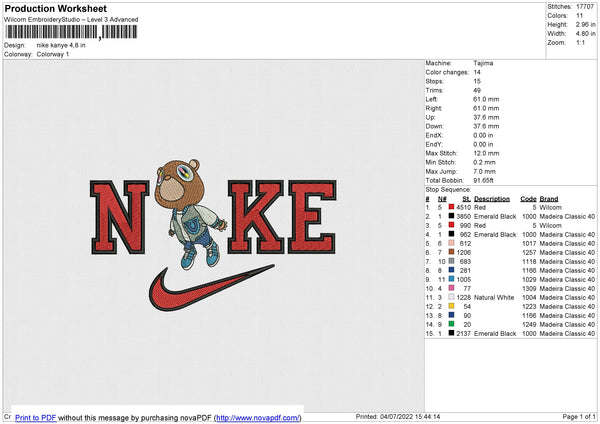Click the Print to PDF link

point(36,417)
